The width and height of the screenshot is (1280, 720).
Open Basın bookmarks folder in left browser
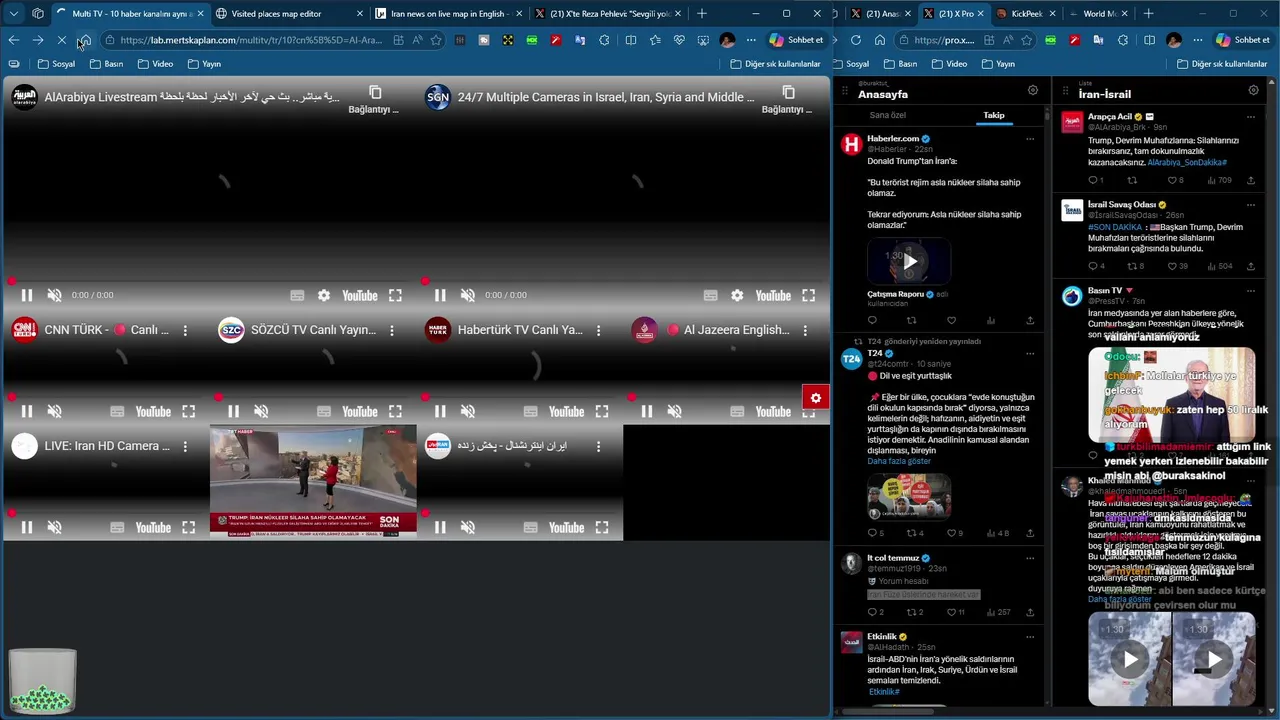[106, 64]
